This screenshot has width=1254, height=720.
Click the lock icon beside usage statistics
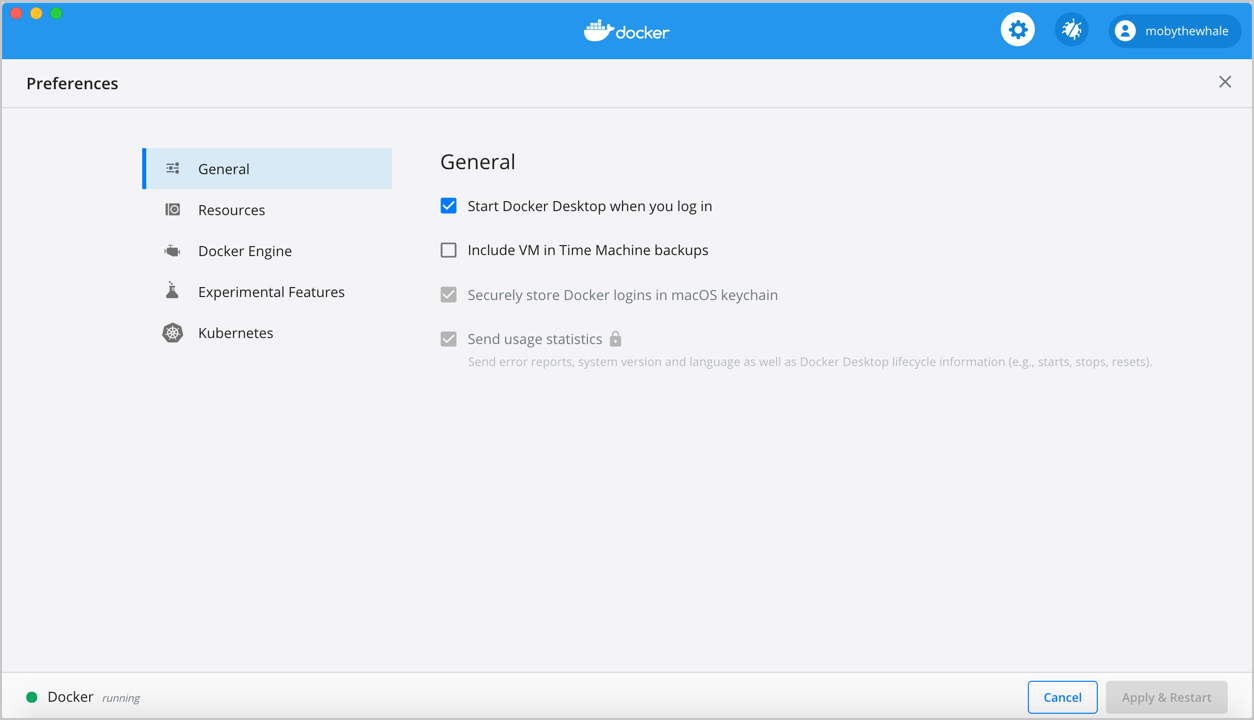tap(616, 339)
